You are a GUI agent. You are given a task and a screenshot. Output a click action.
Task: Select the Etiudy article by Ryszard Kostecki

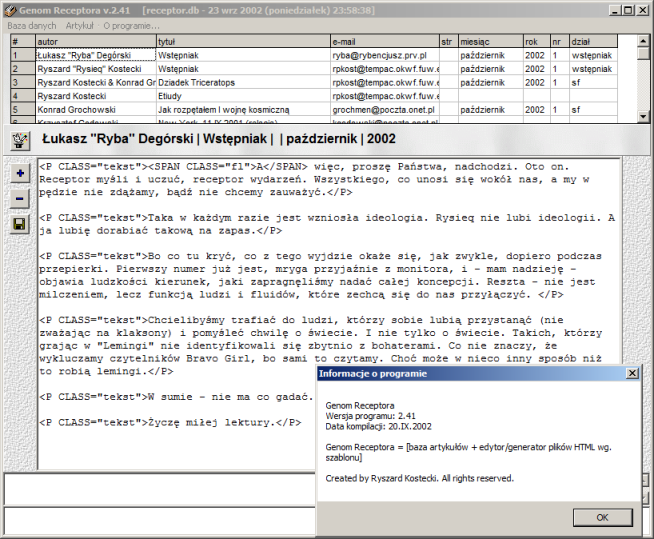pyautogui.click(x=240, y=95)
